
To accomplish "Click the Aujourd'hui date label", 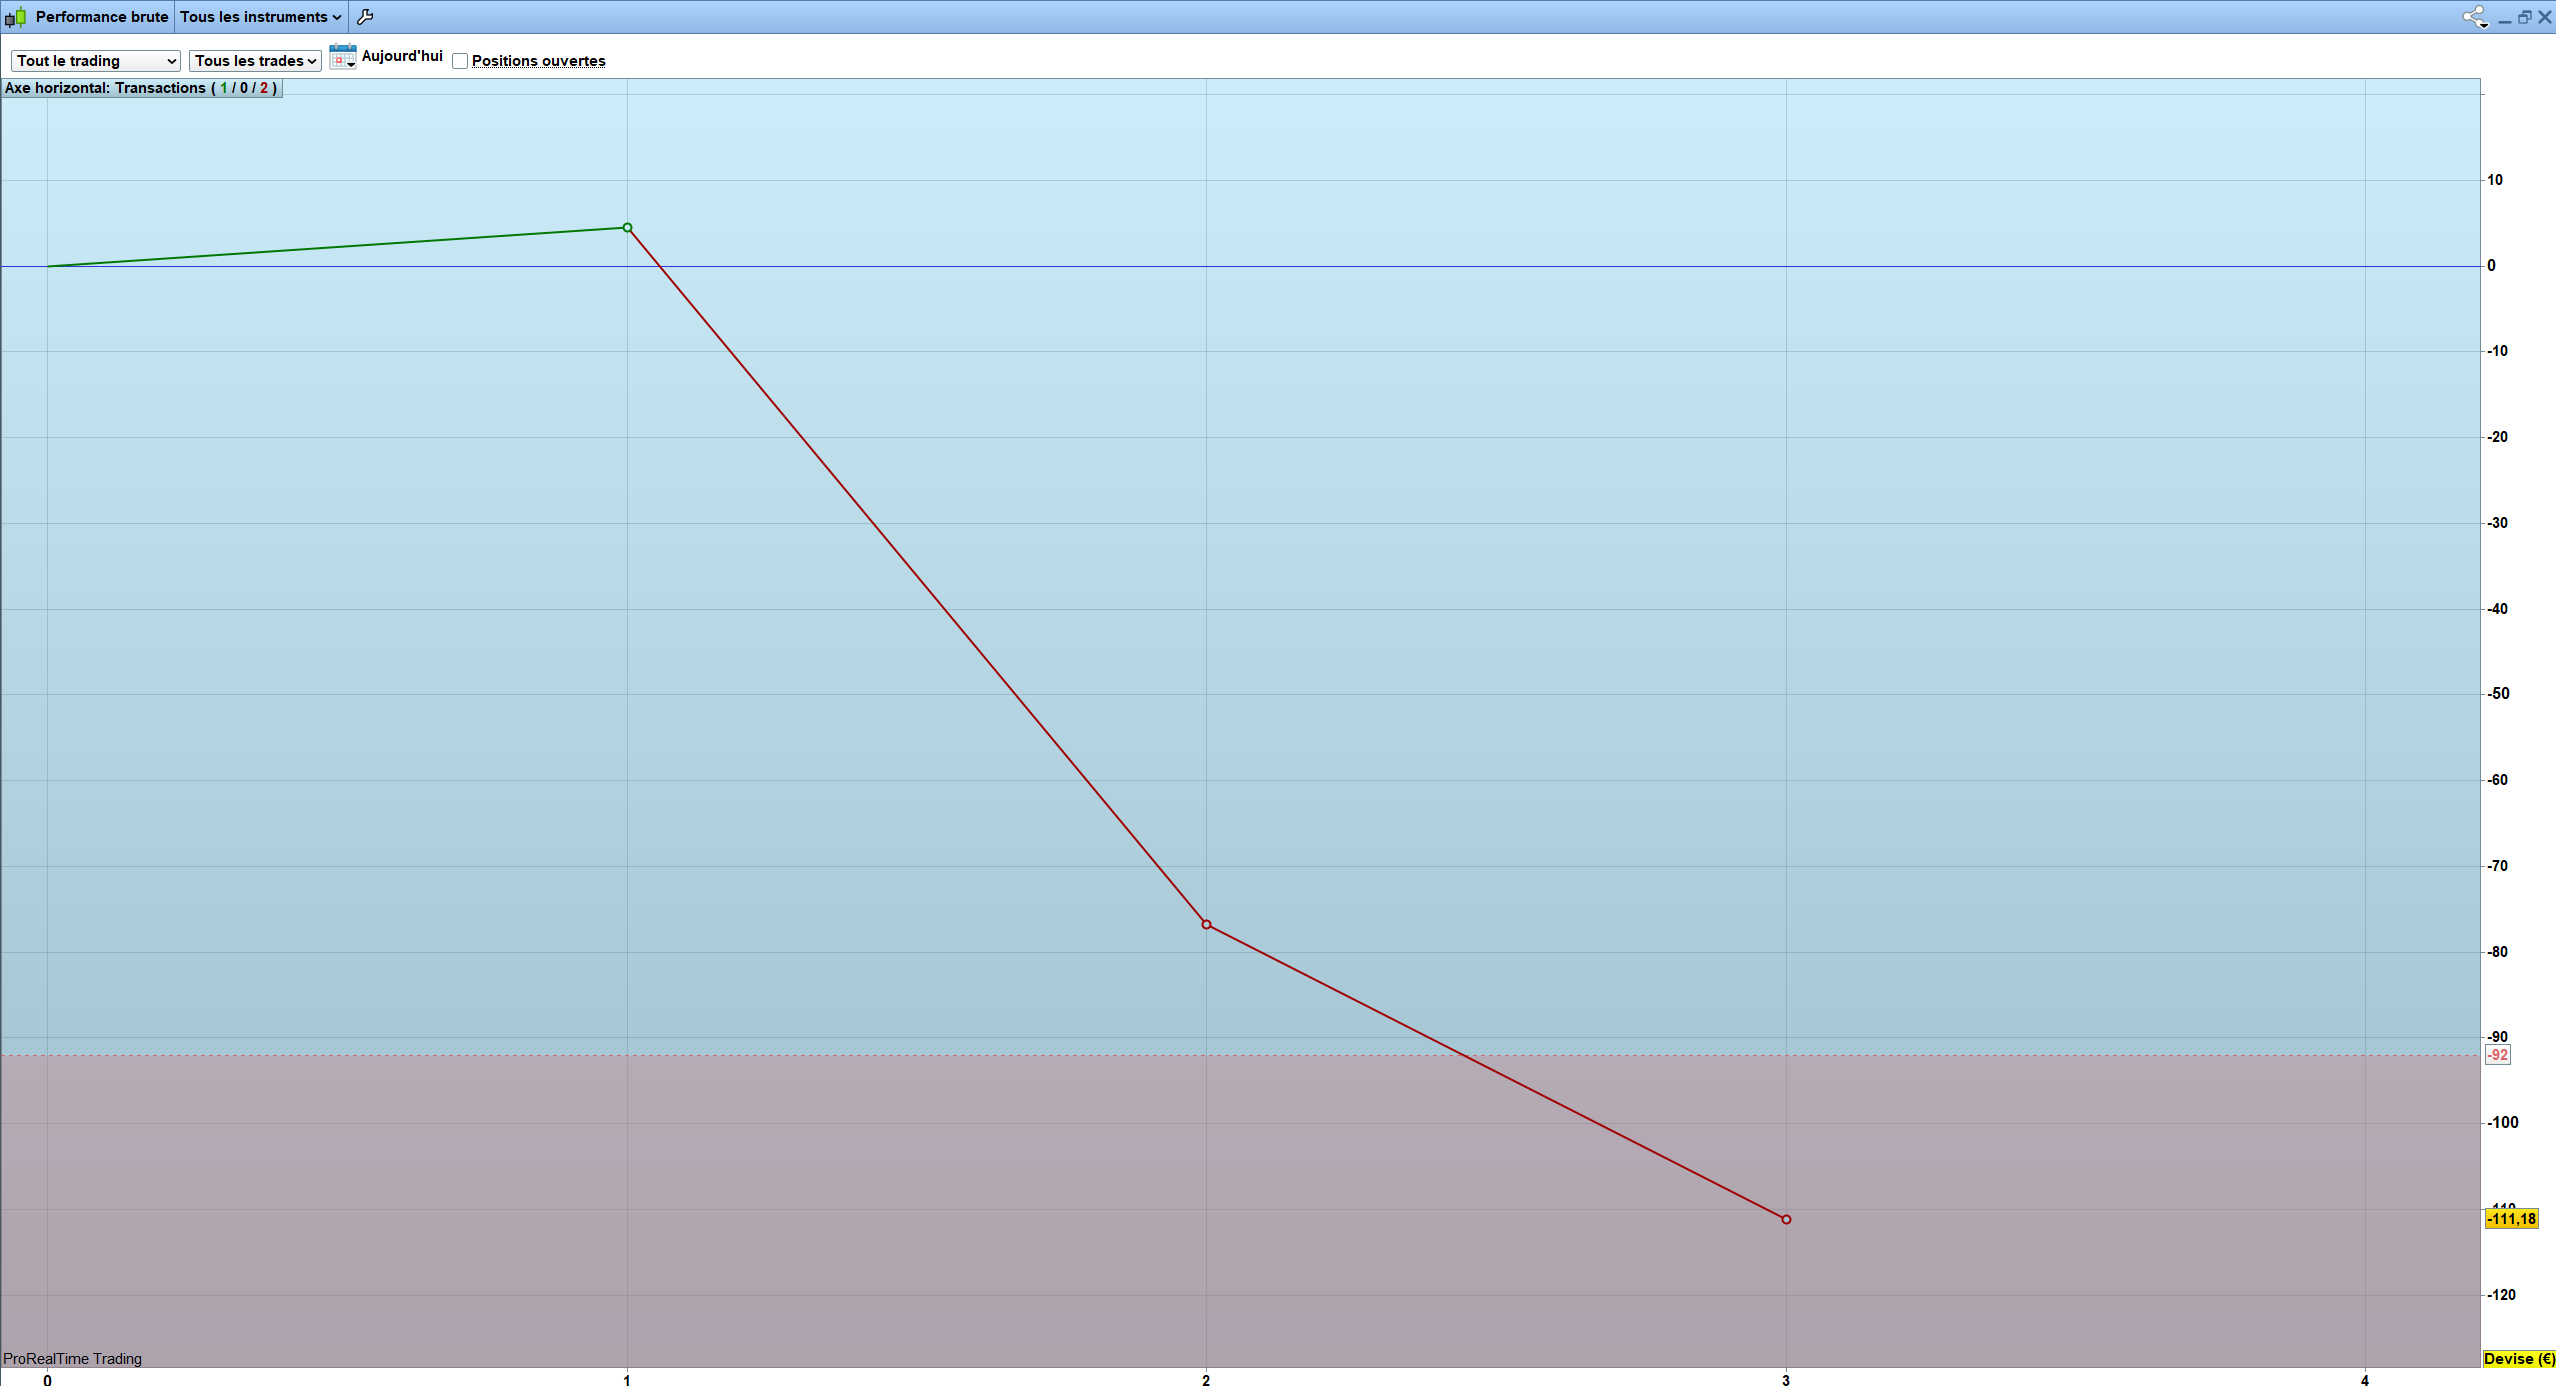I will [402, 56].
